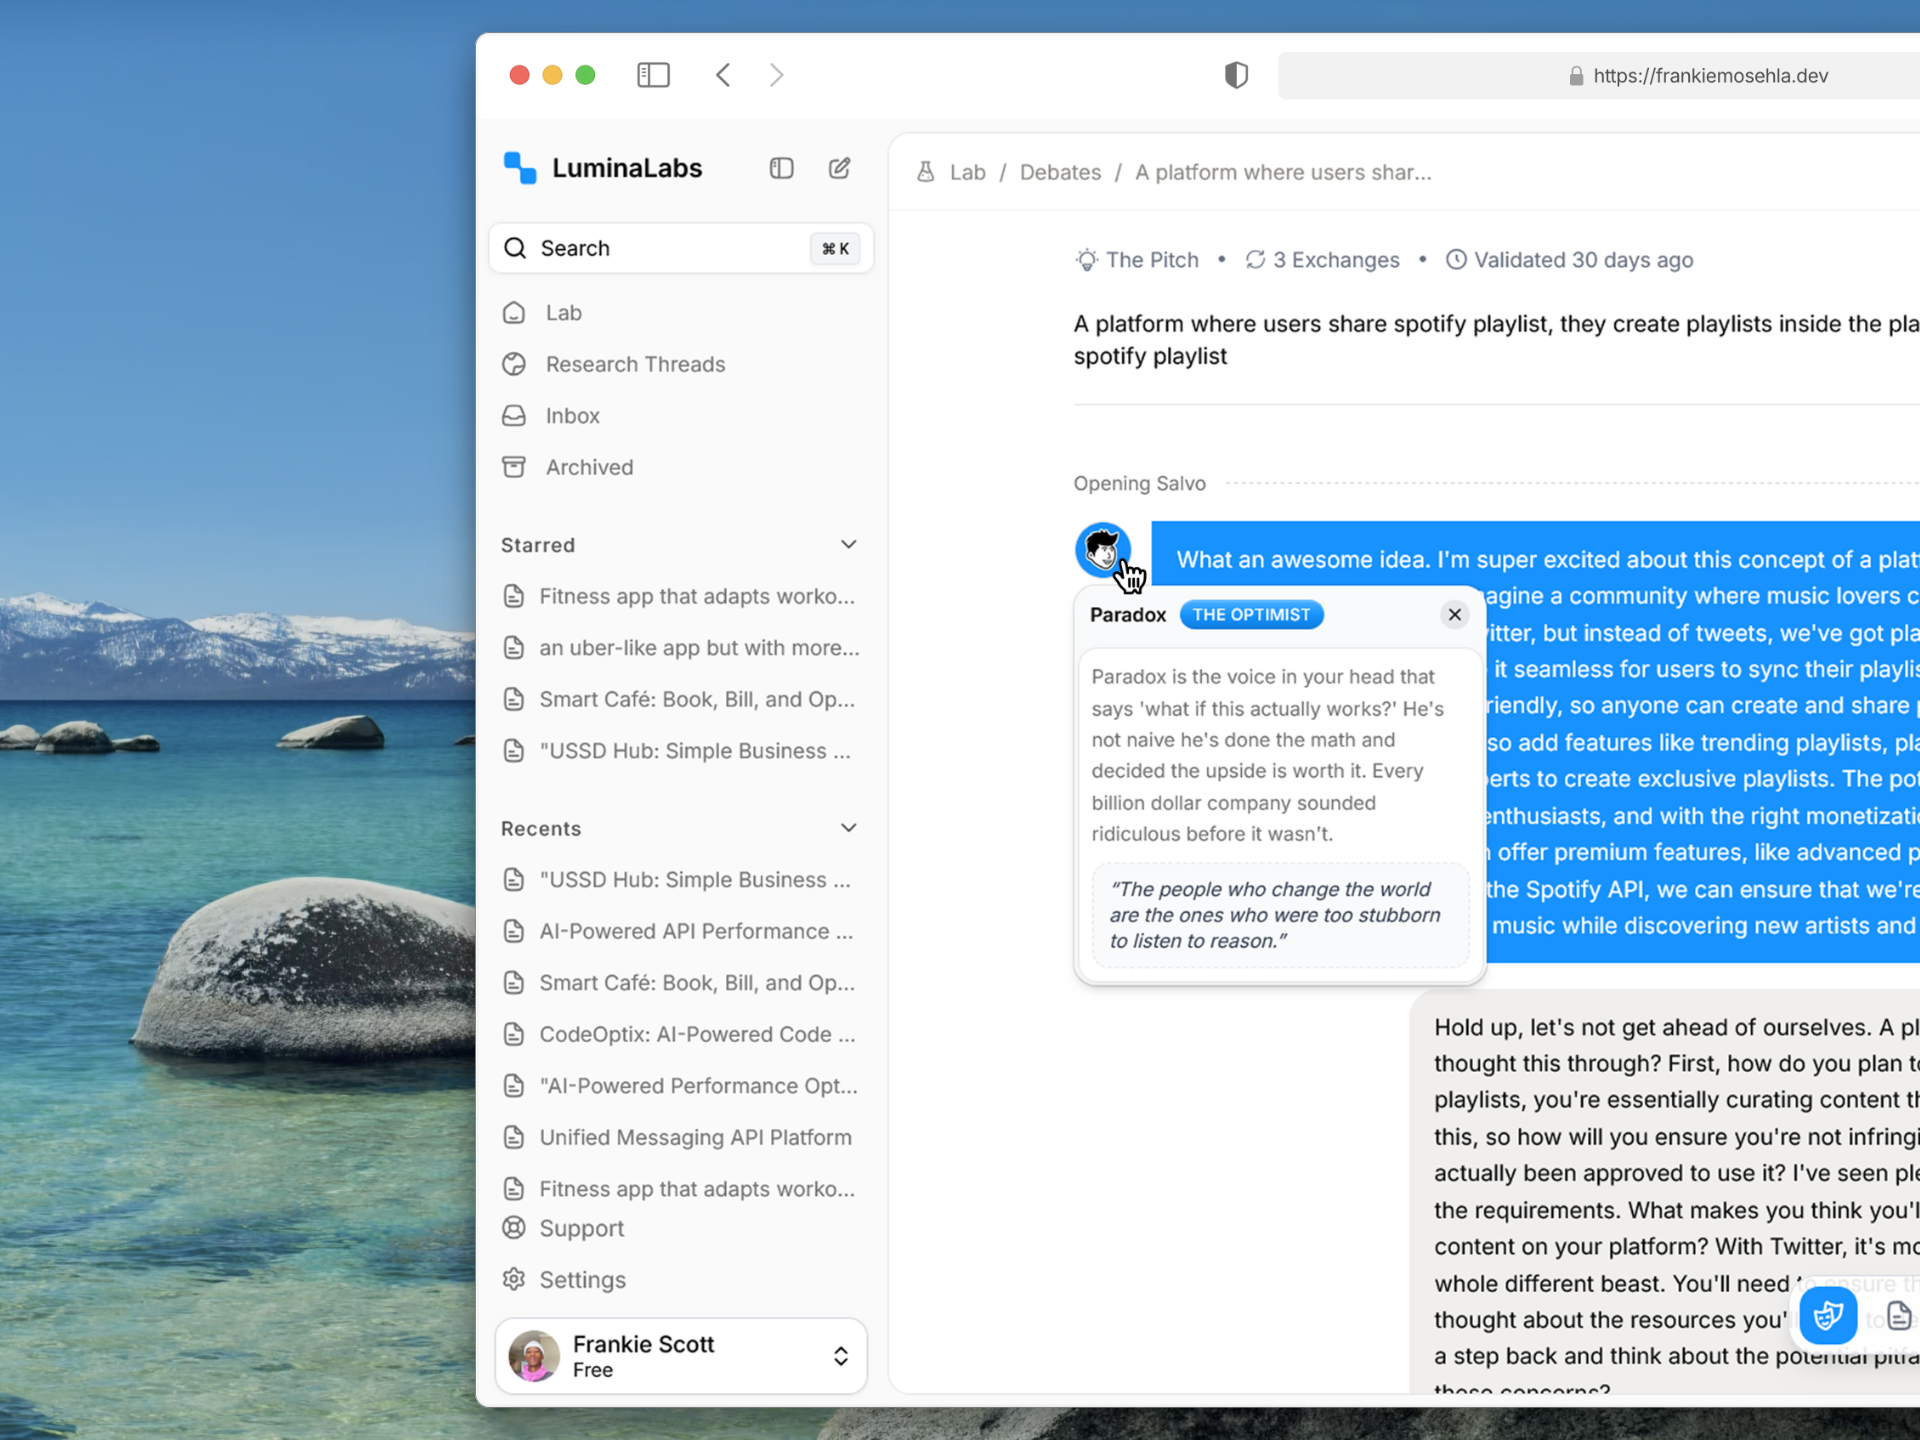Image resolution: width=1920 pixels, height=1440 pixels.
Task: Open recent 'Unified Messaging API Platform'
Action: click(x=681, y=1138)
